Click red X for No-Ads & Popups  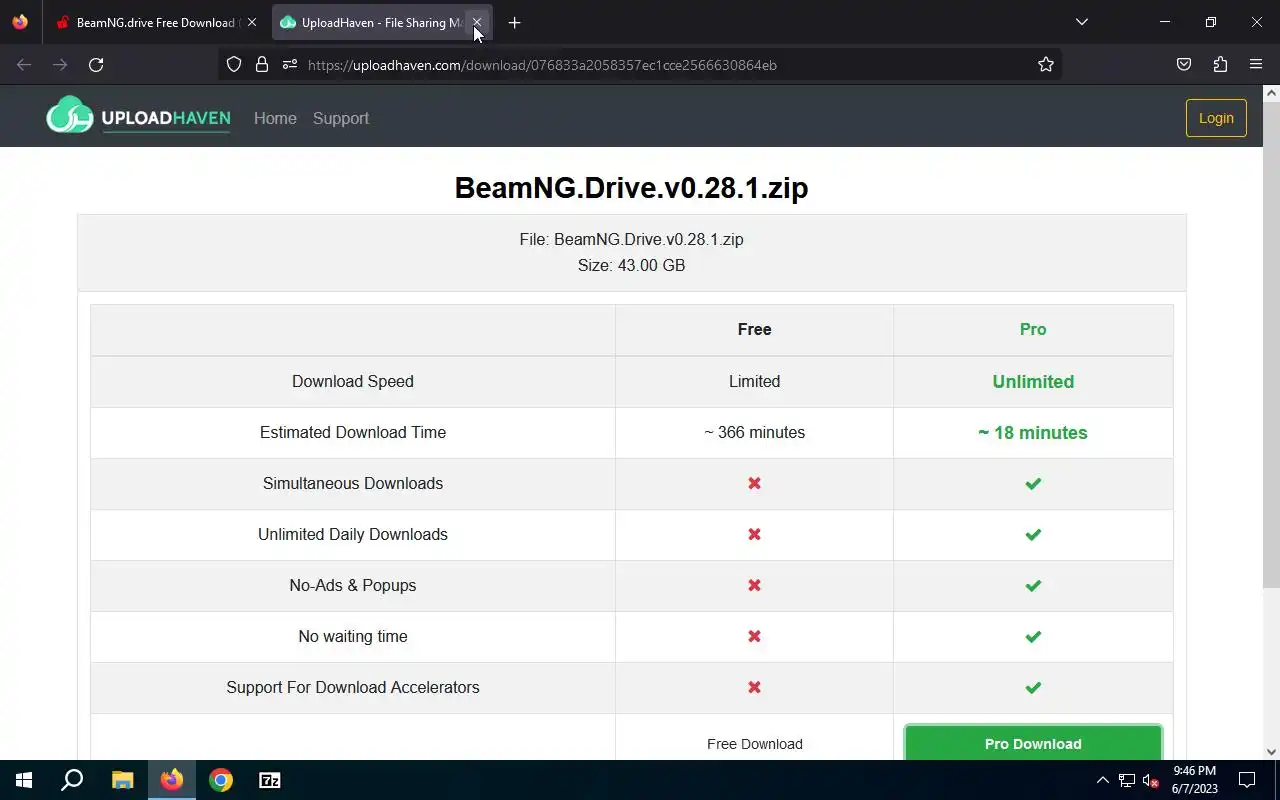point(754,585)
